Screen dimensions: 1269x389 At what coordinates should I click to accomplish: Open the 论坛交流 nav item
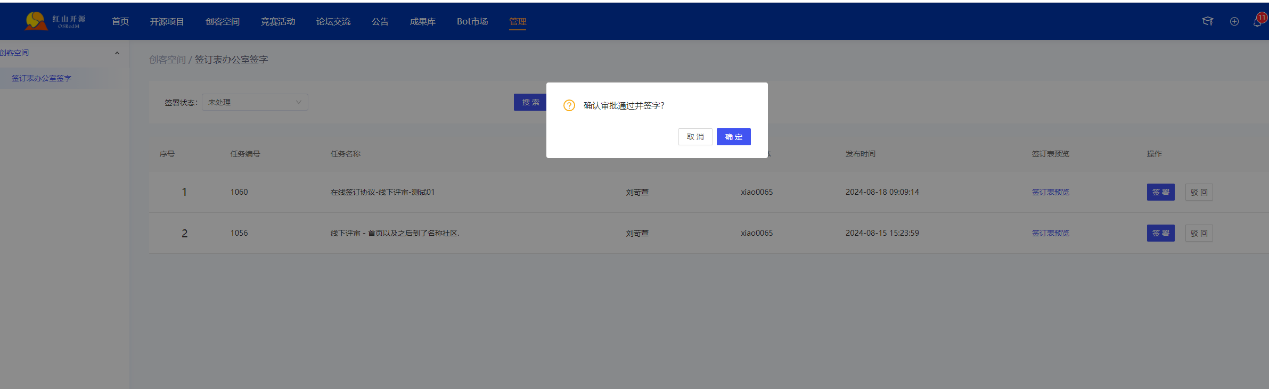pyautogui.click(x=332, y=21)
